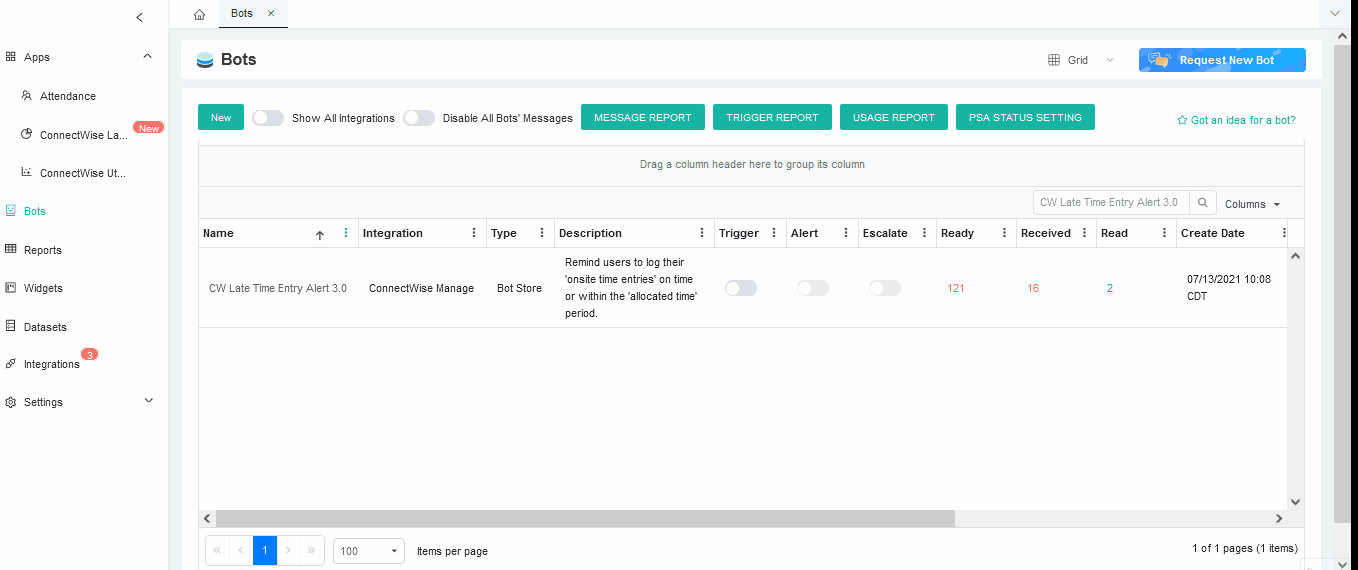
Task: Toggle Disable All Bots' Messages switch
Action: [419, 118]
